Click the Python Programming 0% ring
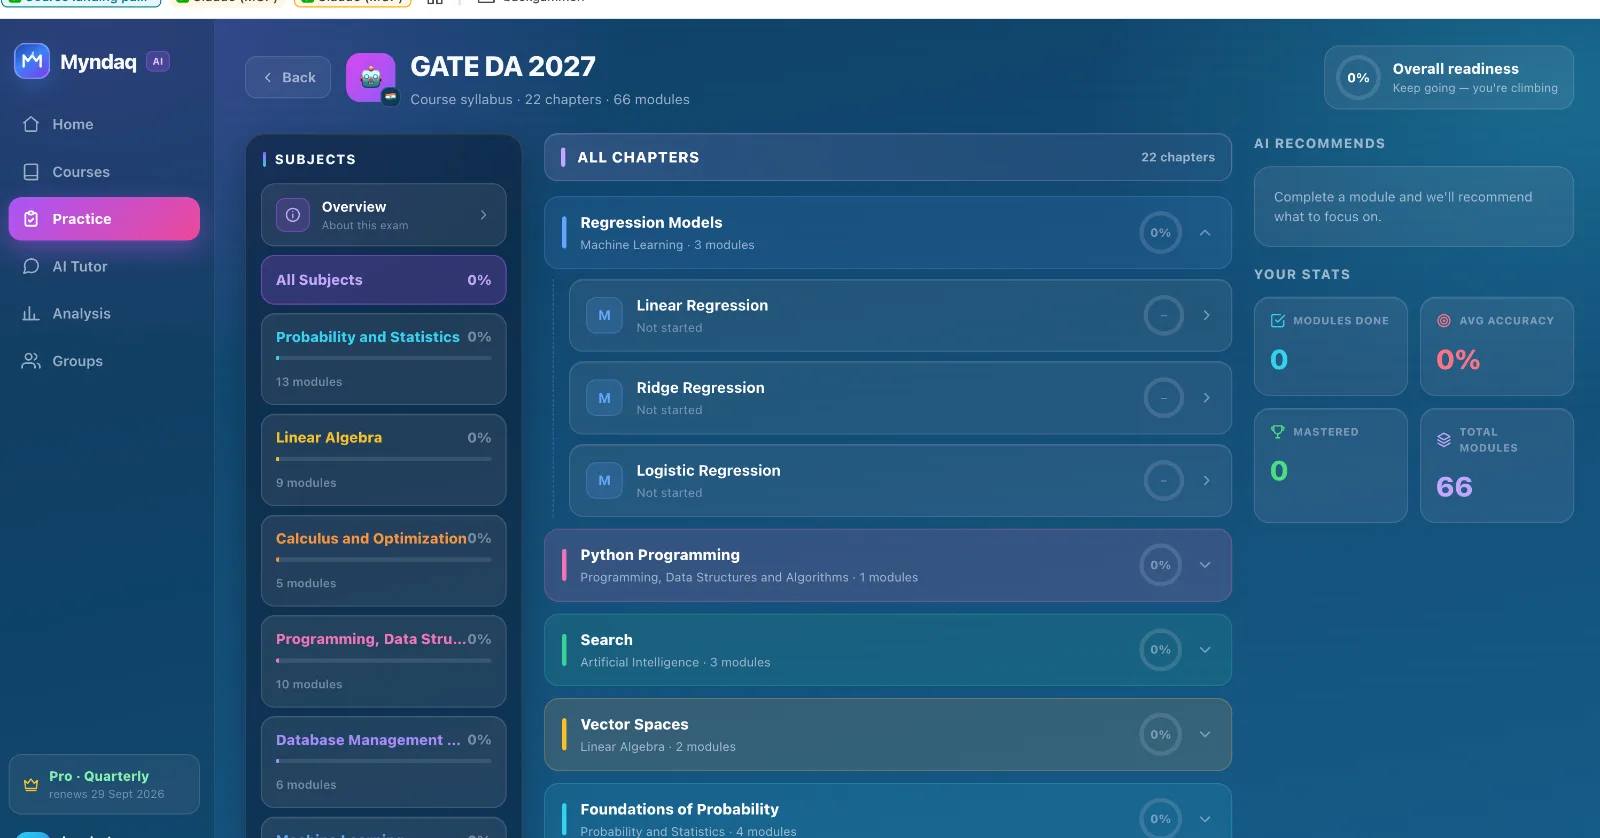This screenshot has width=1600, height=838. 1160,565
